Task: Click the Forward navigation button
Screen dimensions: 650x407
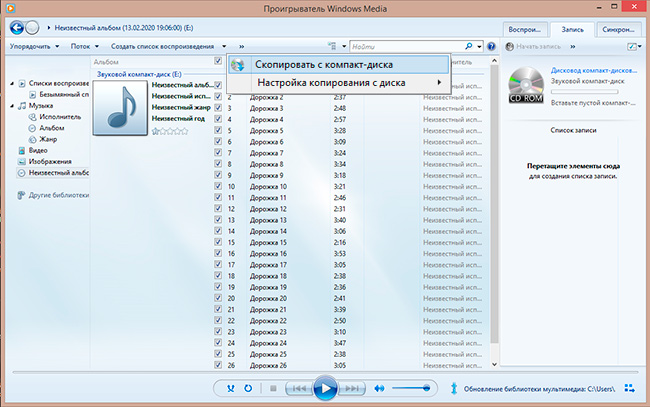Action: pos(32,28)
